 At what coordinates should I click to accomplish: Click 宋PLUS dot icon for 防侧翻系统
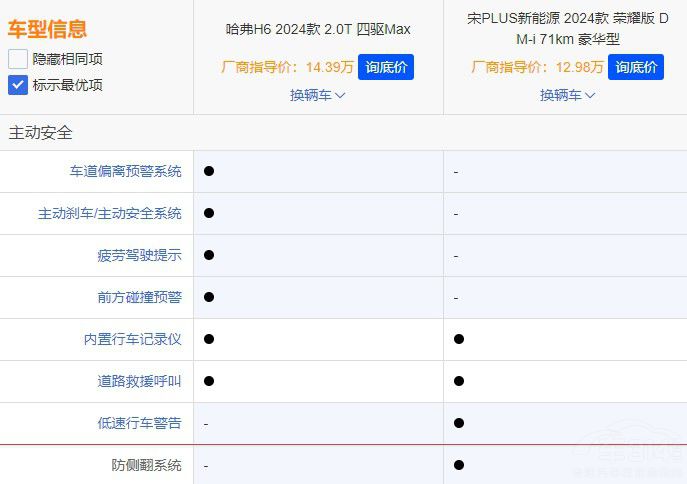pyautogui.click(x=458, y=465)
